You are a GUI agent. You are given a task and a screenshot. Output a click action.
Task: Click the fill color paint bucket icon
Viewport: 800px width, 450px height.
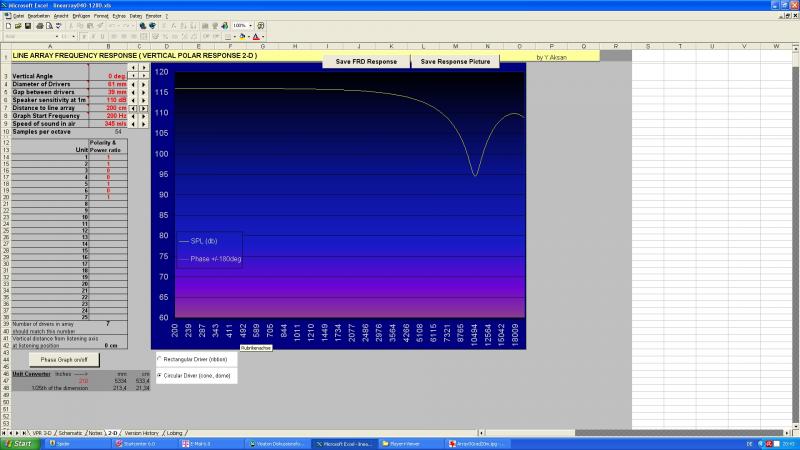[x=244, y=36]
